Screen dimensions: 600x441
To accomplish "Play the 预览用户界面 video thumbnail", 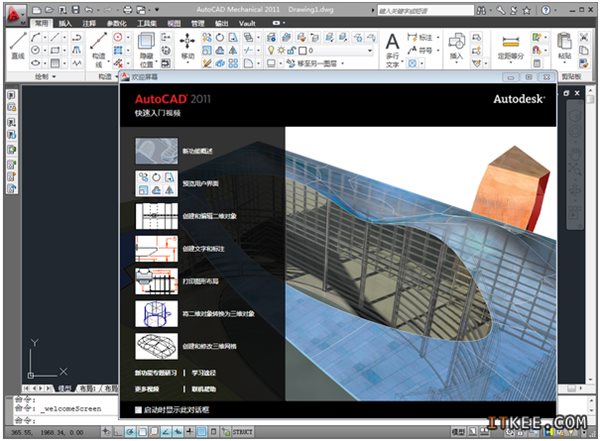I will coord(157,184).
